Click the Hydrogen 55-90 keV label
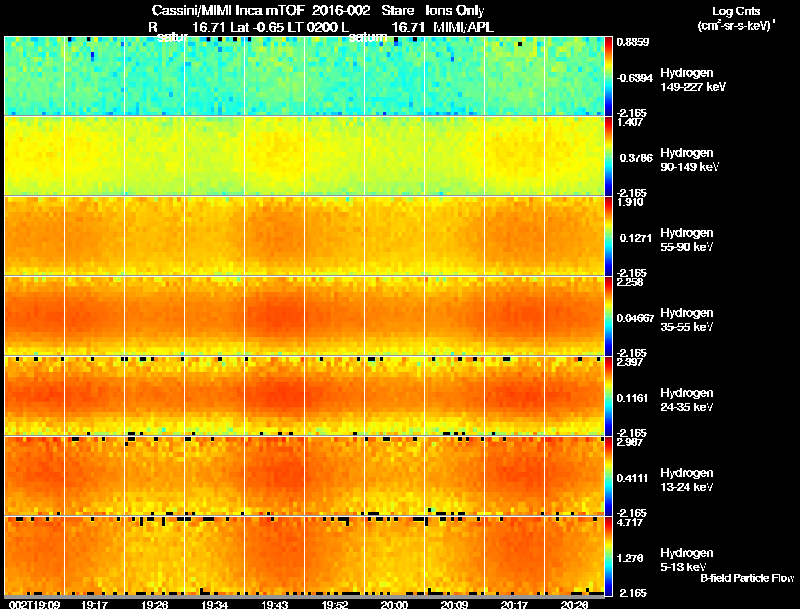 (x=687, y=240)
